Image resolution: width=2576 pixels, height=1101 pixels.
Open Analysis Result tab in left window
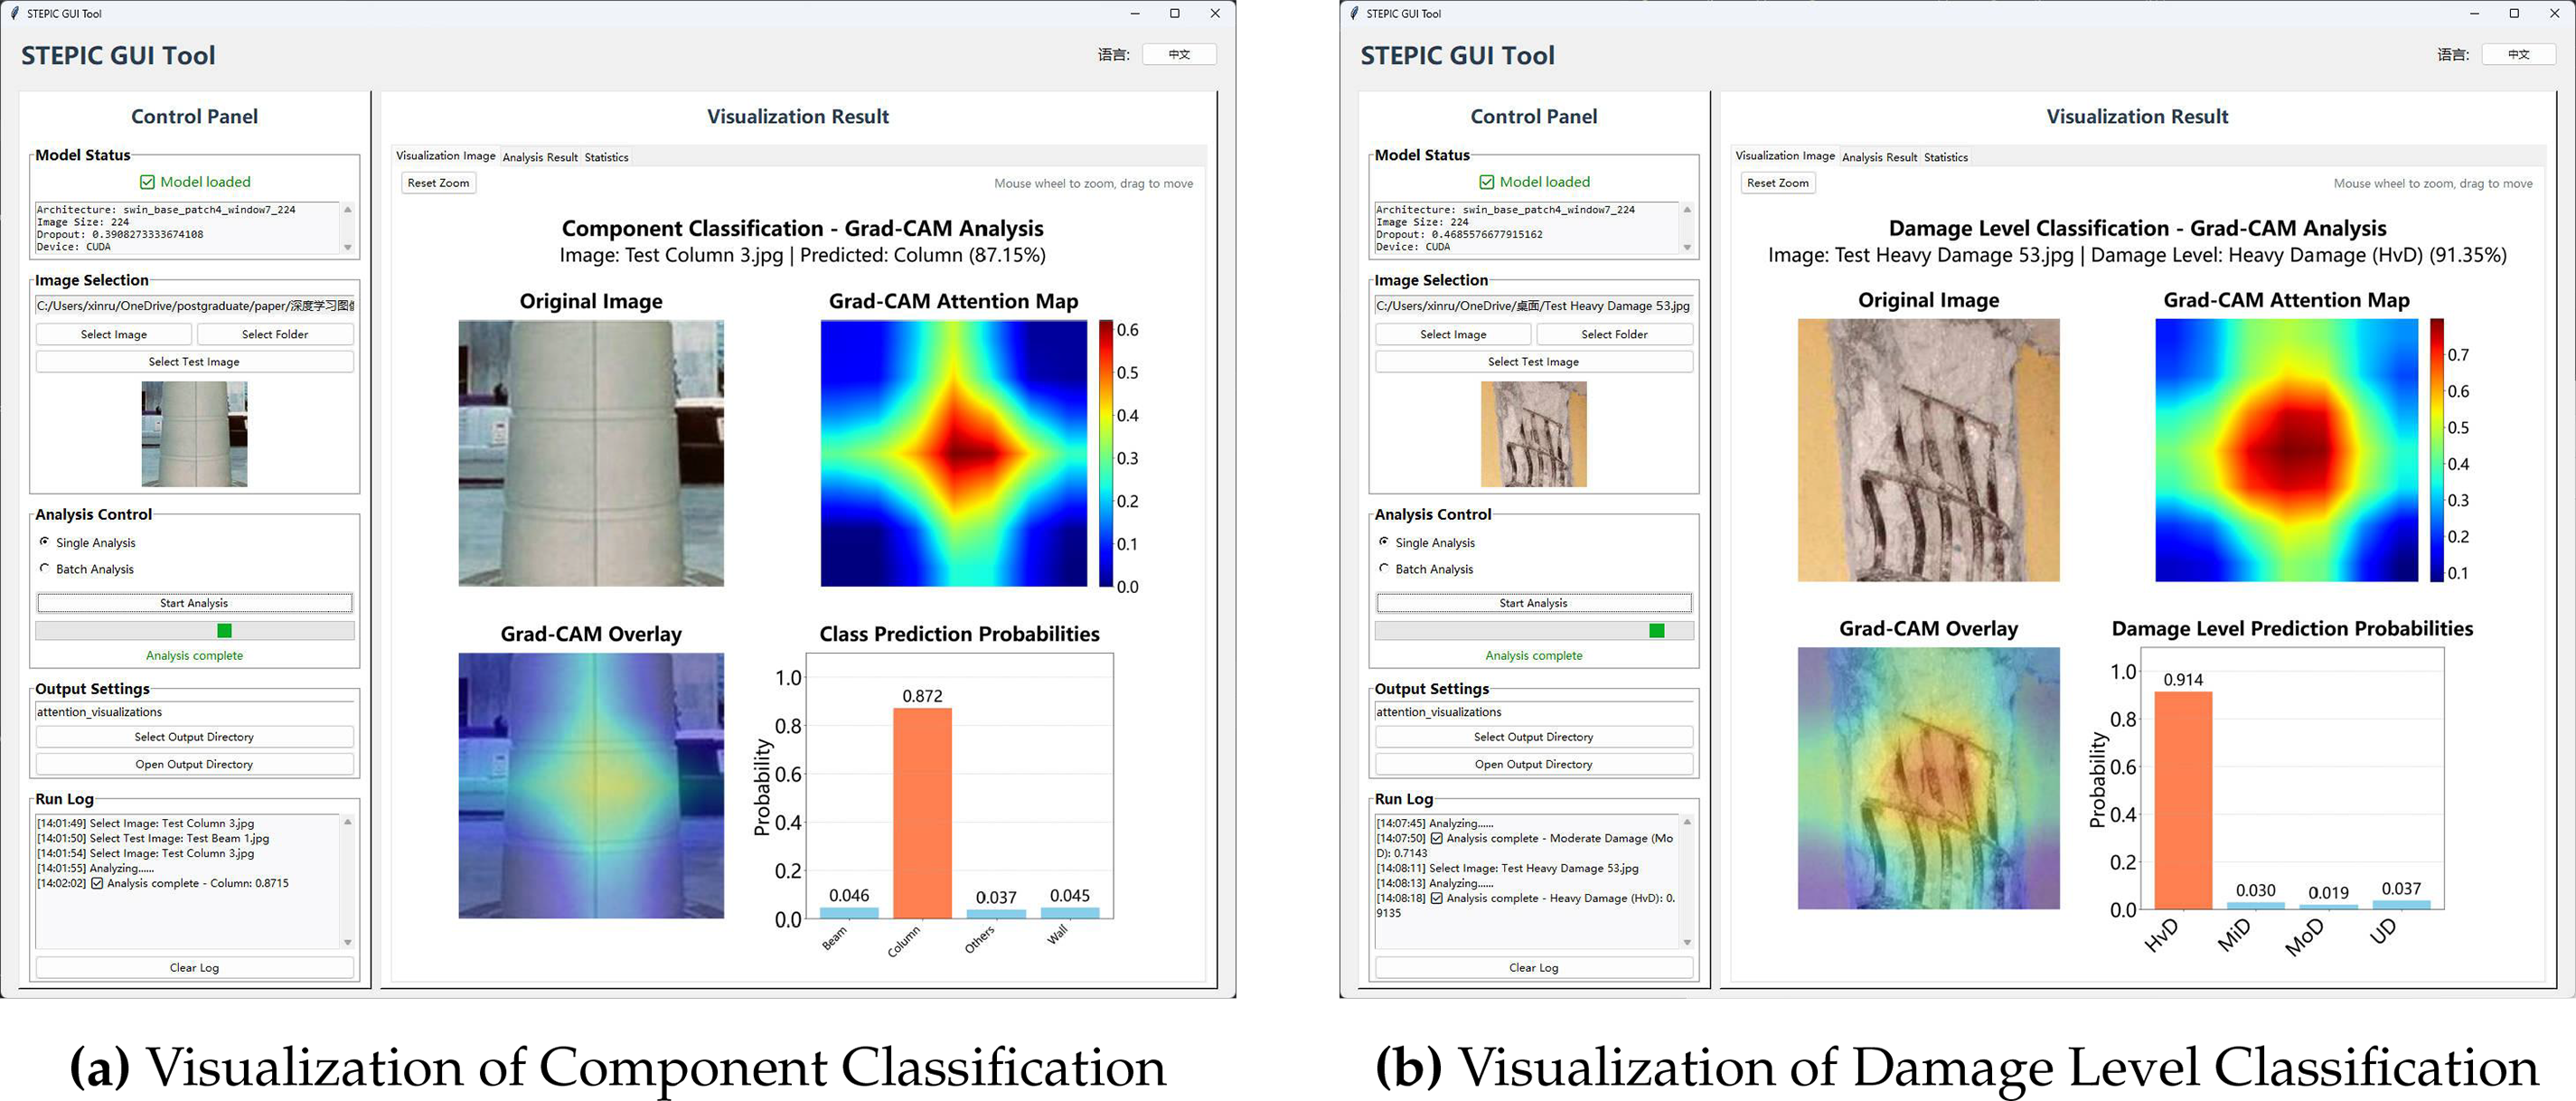(x=540, y=157)
